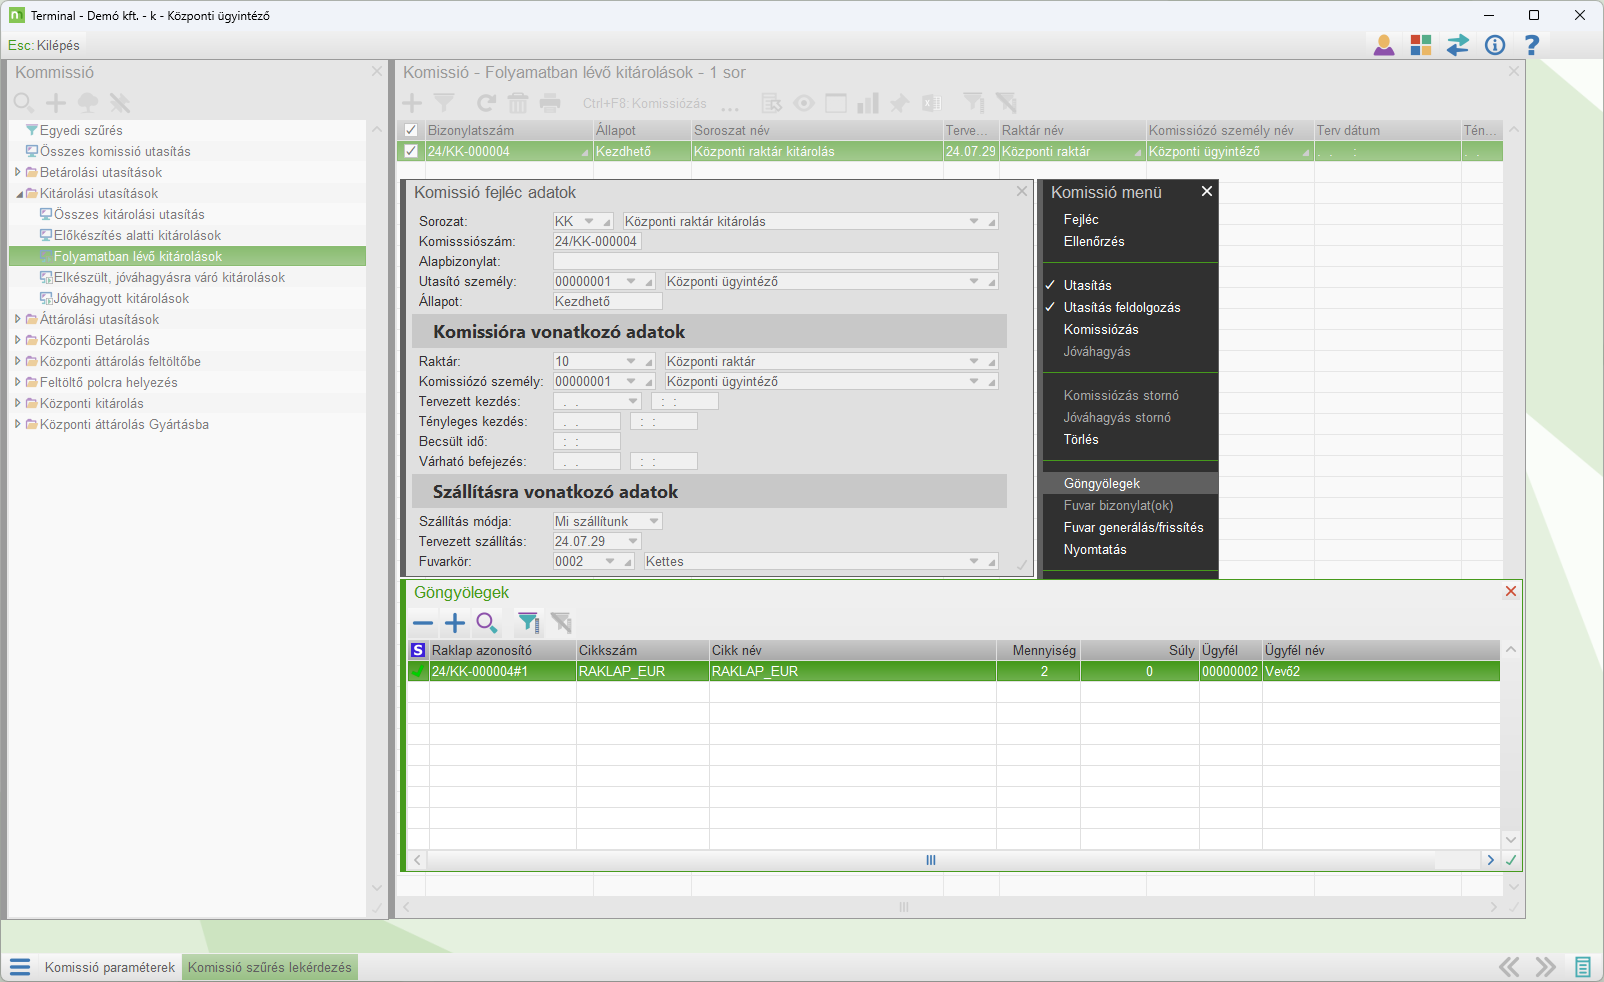Open the Szállítás módja dropdown
The height and width of the screenshot is (982, 1604).
[654, 521]
